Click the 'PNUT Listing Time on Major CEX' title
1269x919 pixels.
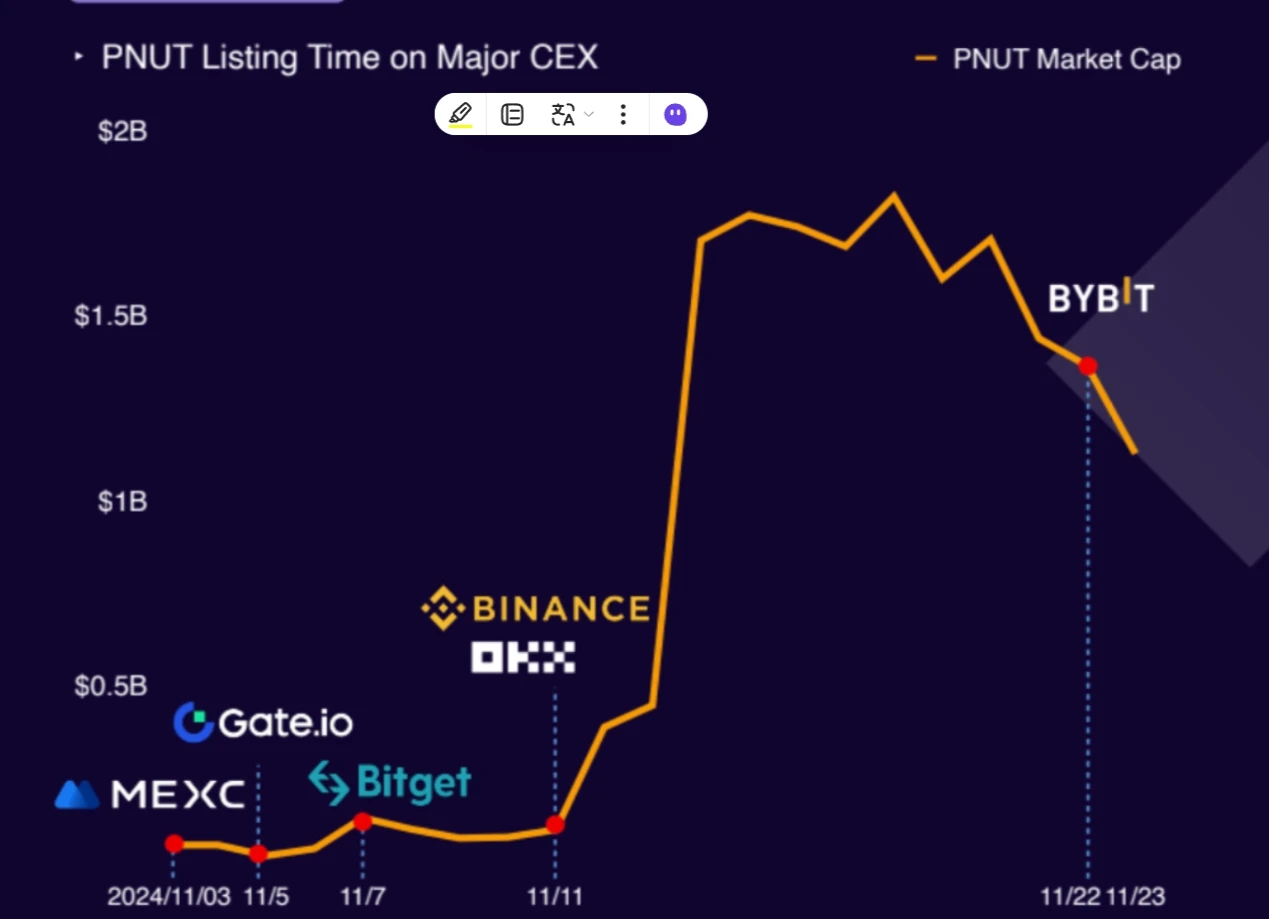349,57
